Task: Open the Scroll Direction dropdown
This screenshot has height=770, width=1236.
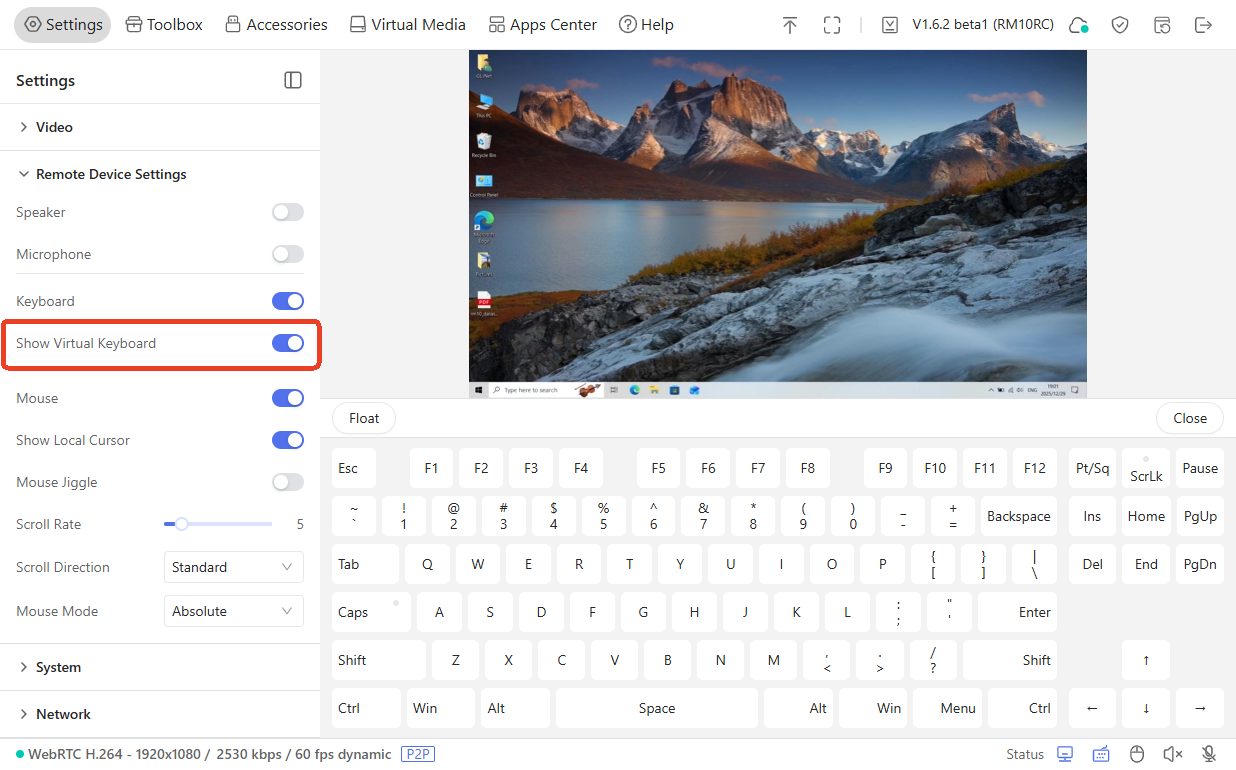Action: pyautogui.click(x=233, y=567)
